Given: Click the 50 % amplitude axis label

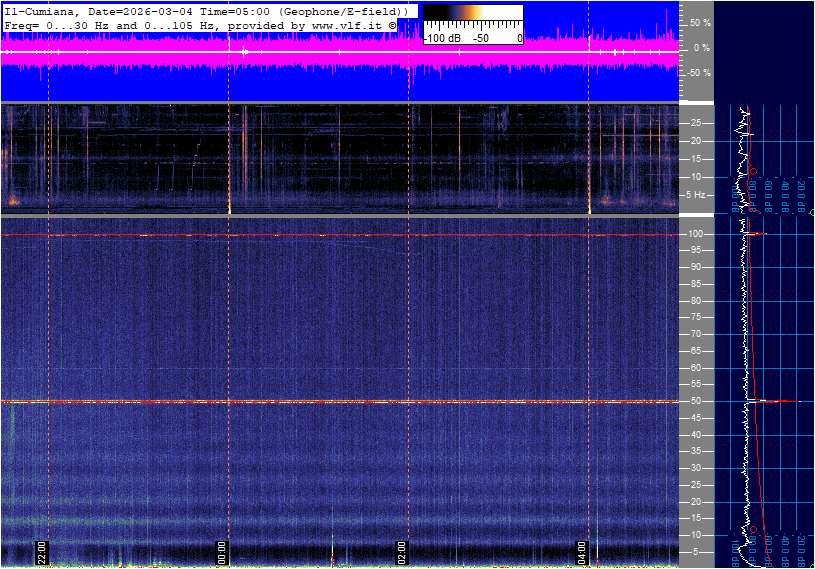Looking at the screenshot, I should click(x=700, y=22).
